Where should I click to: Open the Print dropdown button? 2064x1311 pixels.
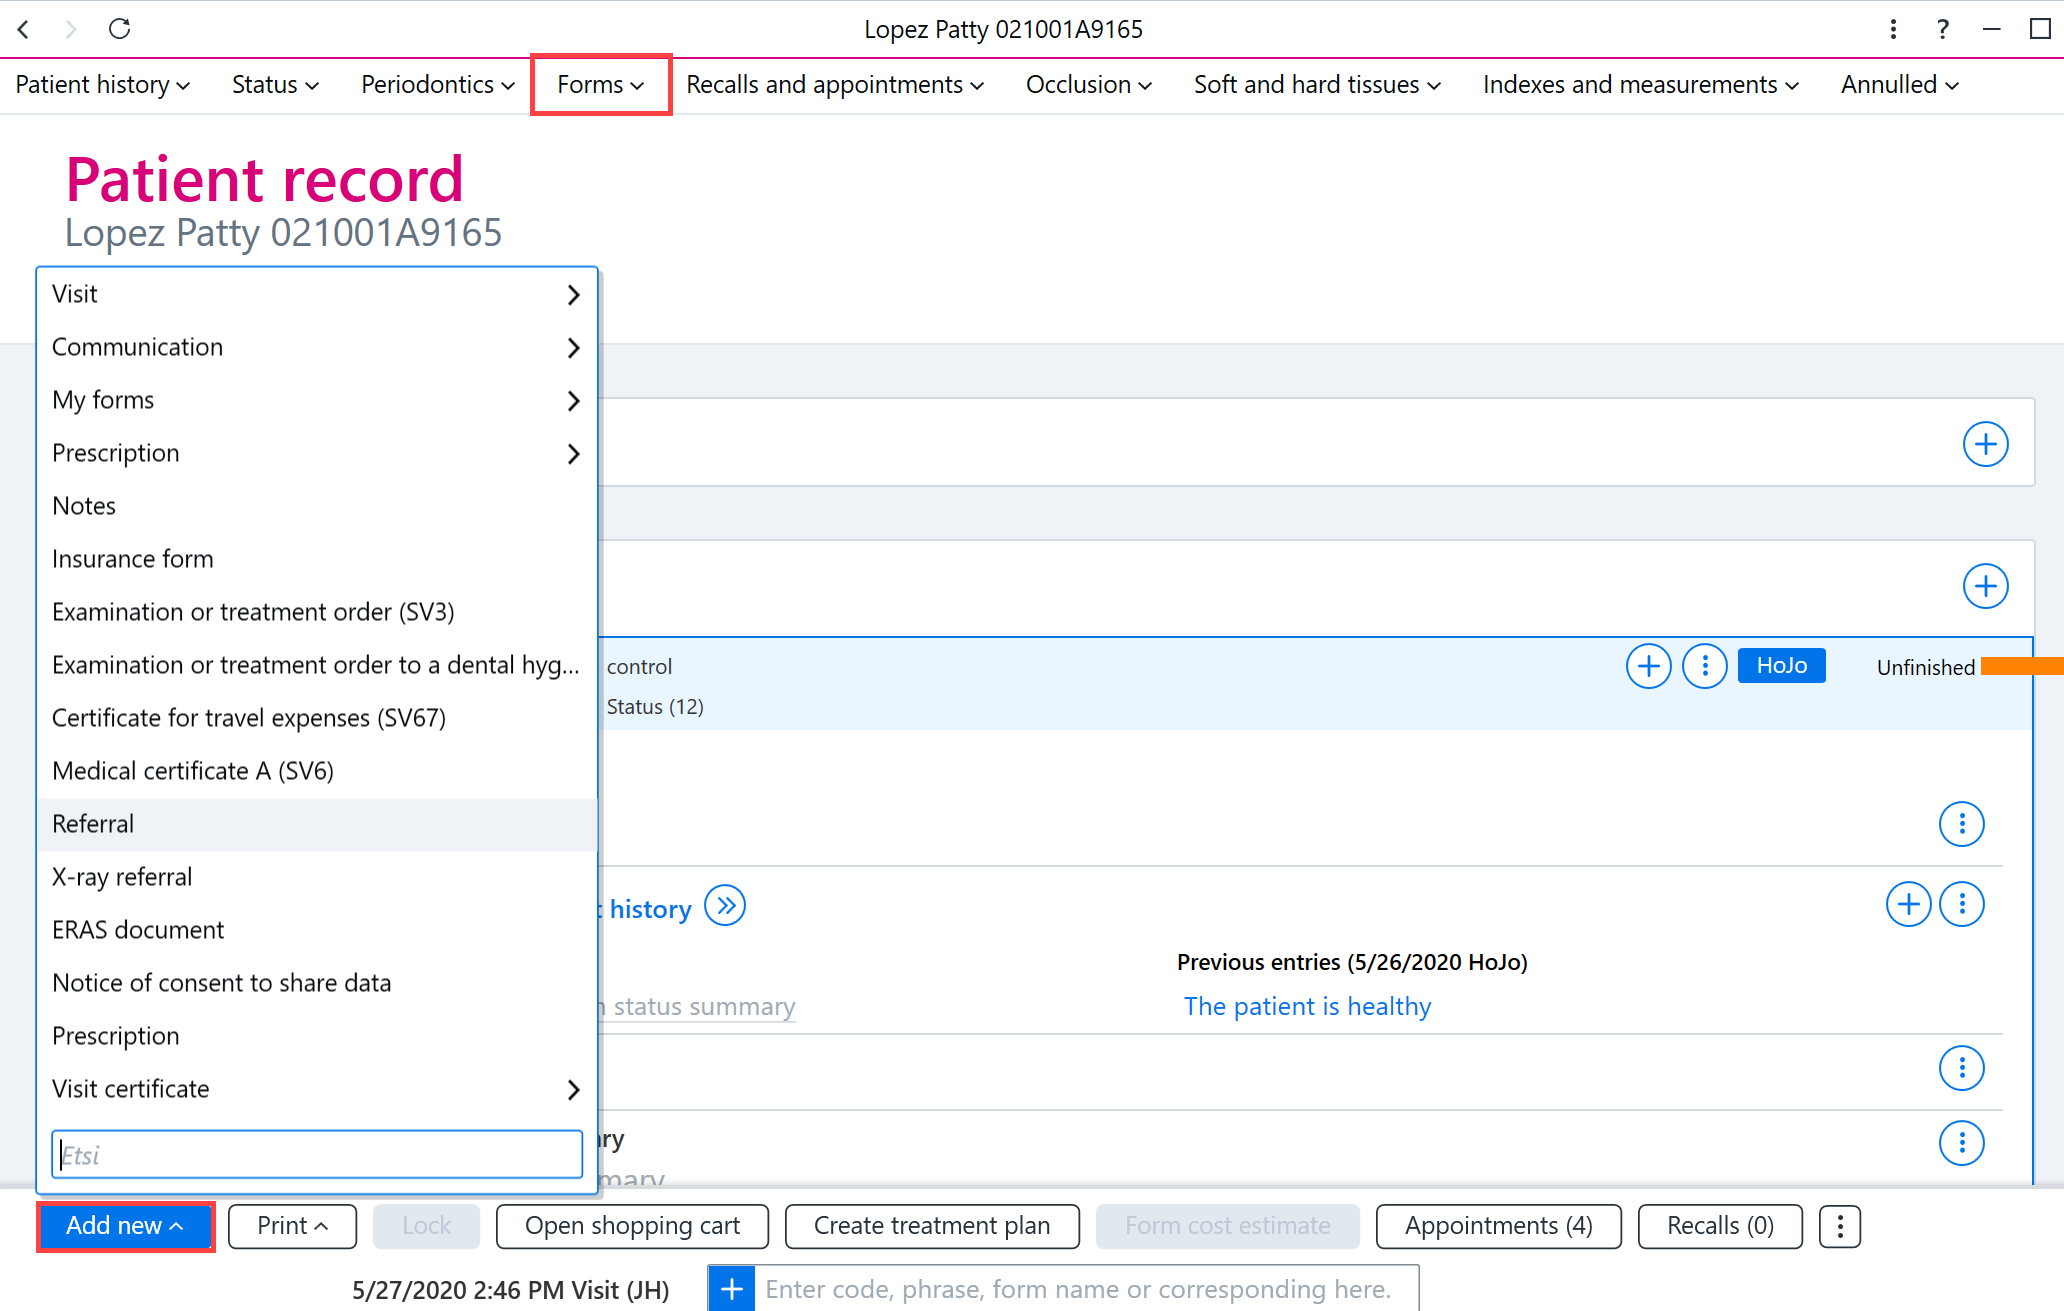(x=292, y=1226)
